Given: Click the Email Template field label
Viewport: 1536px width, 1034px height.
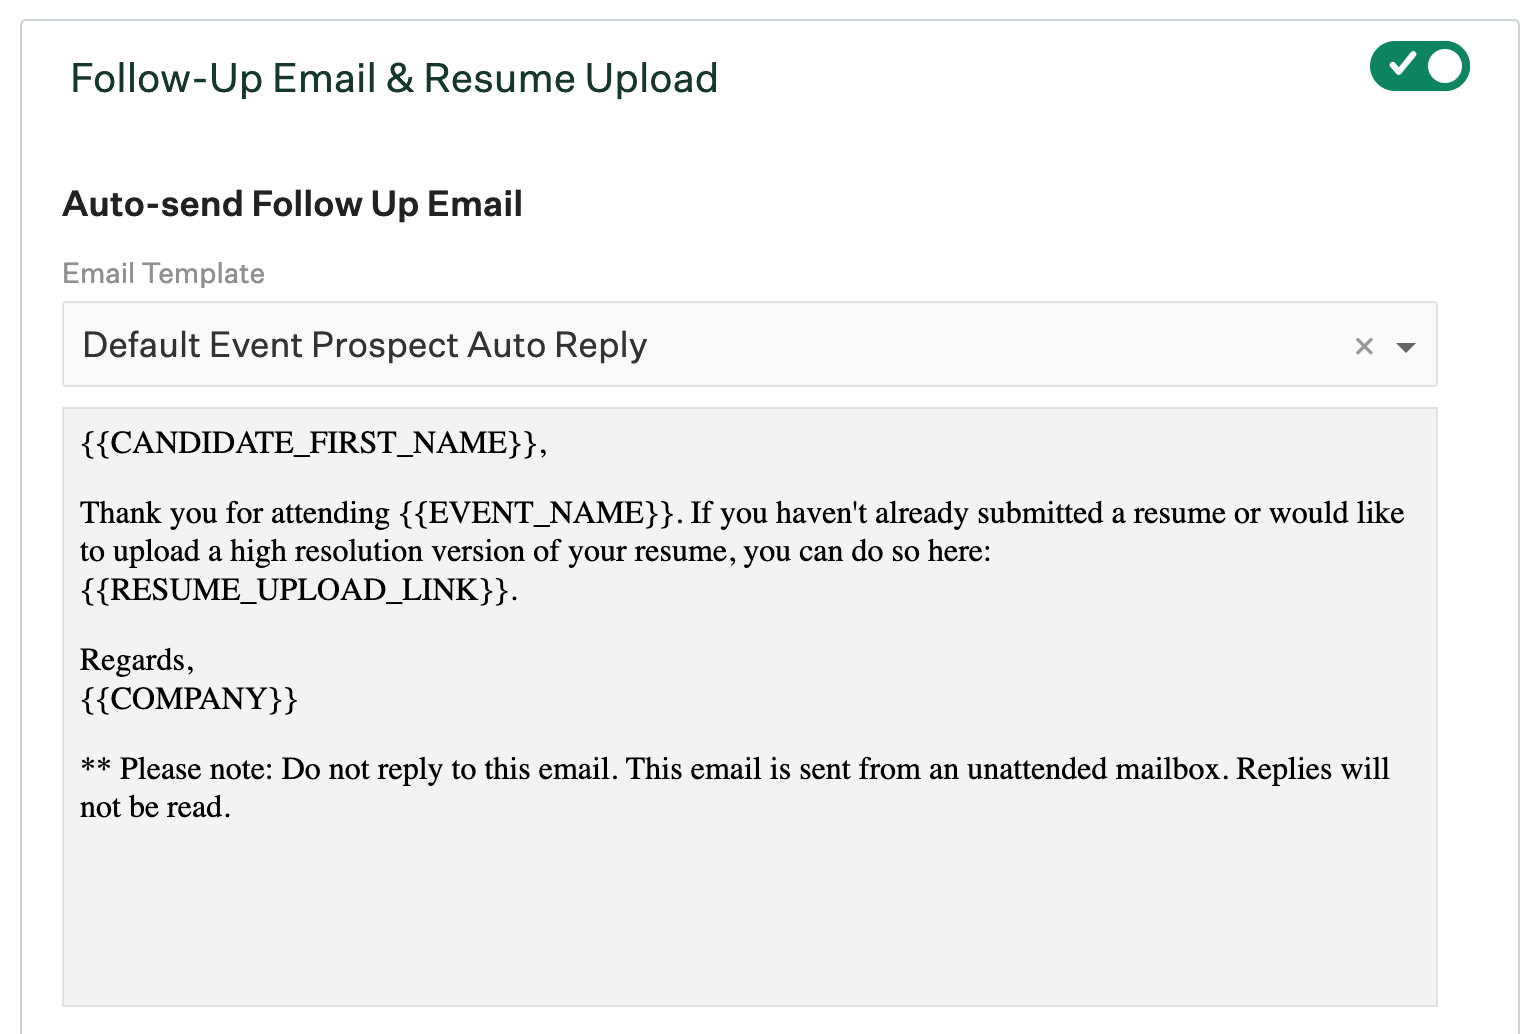Looking at the screenshot, I should [163, 273].
